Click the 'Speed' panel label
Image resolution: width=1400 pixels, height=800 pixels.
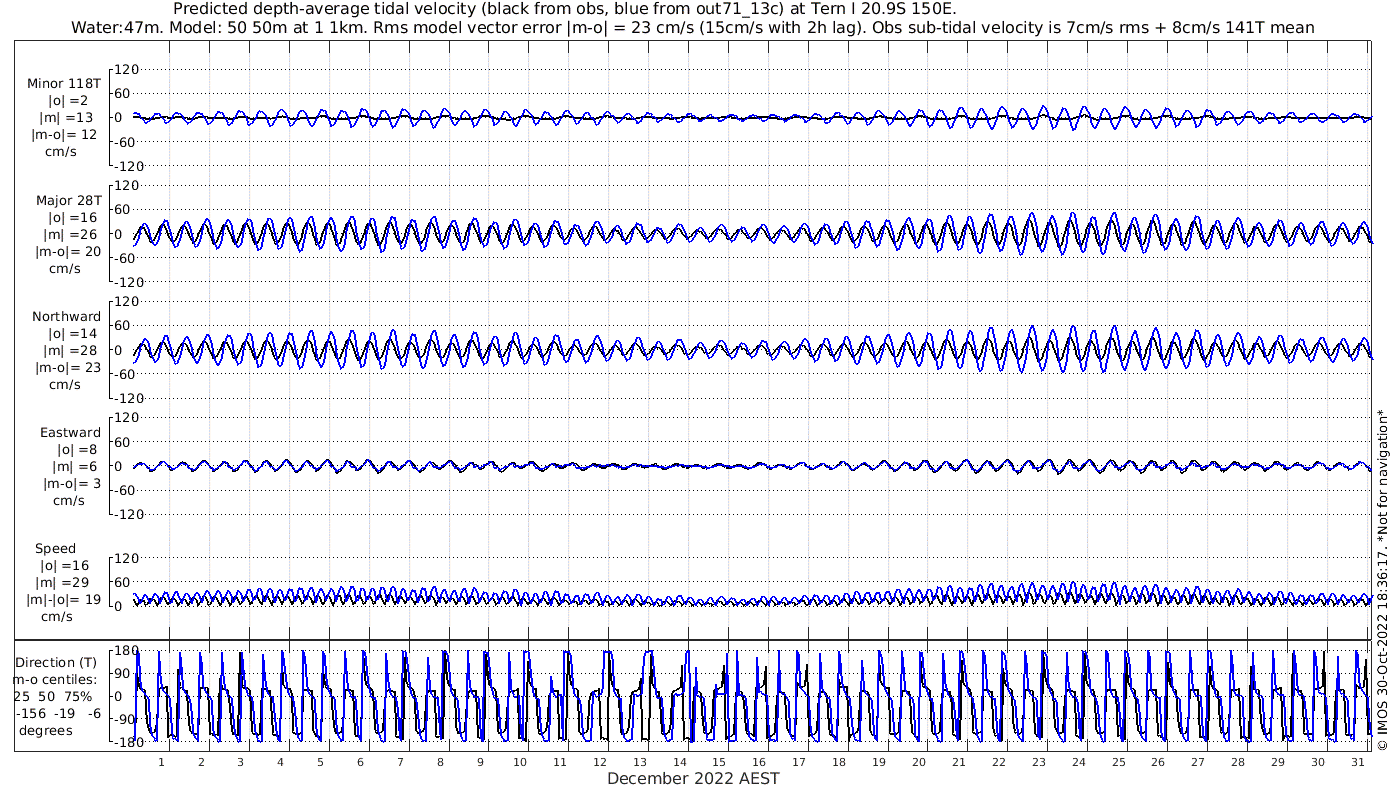(x=55, y=549)
